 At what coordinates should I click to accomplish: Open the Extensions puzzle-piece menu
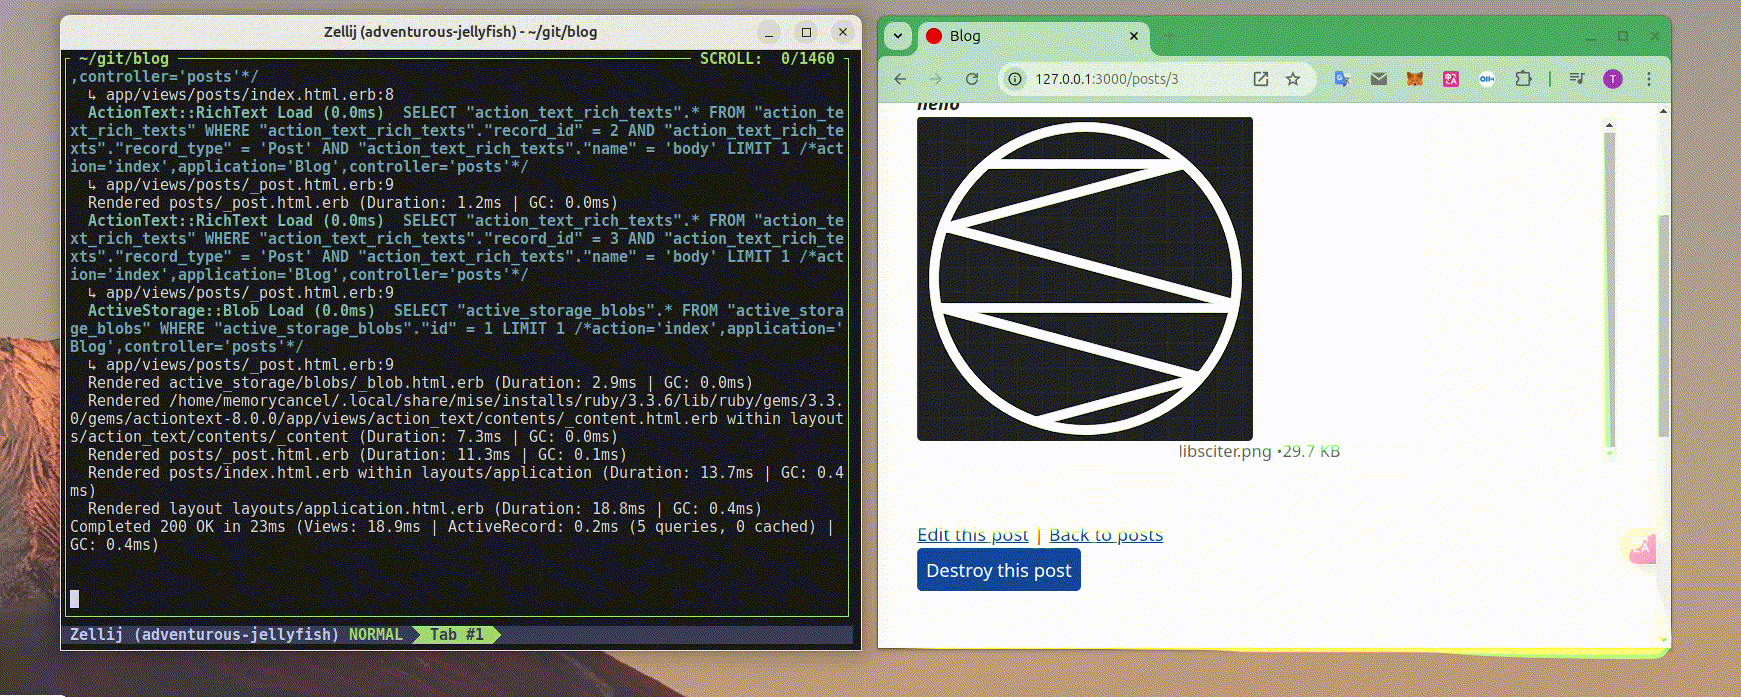[1523, 79]
